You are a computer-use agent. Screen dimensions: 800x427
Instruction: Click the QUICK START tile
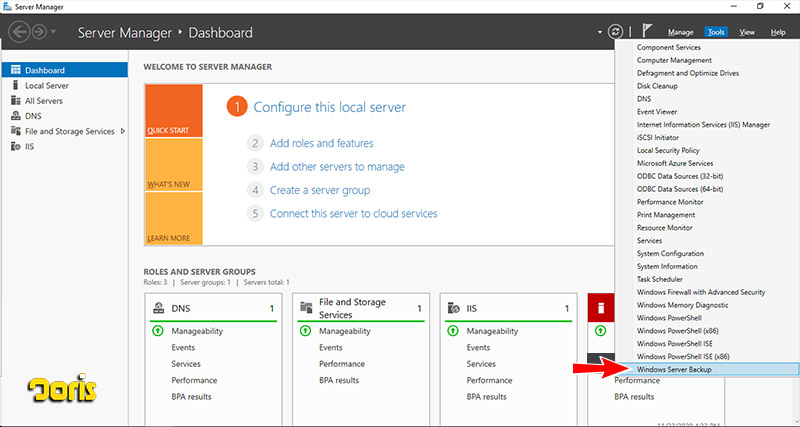(174, 111)
